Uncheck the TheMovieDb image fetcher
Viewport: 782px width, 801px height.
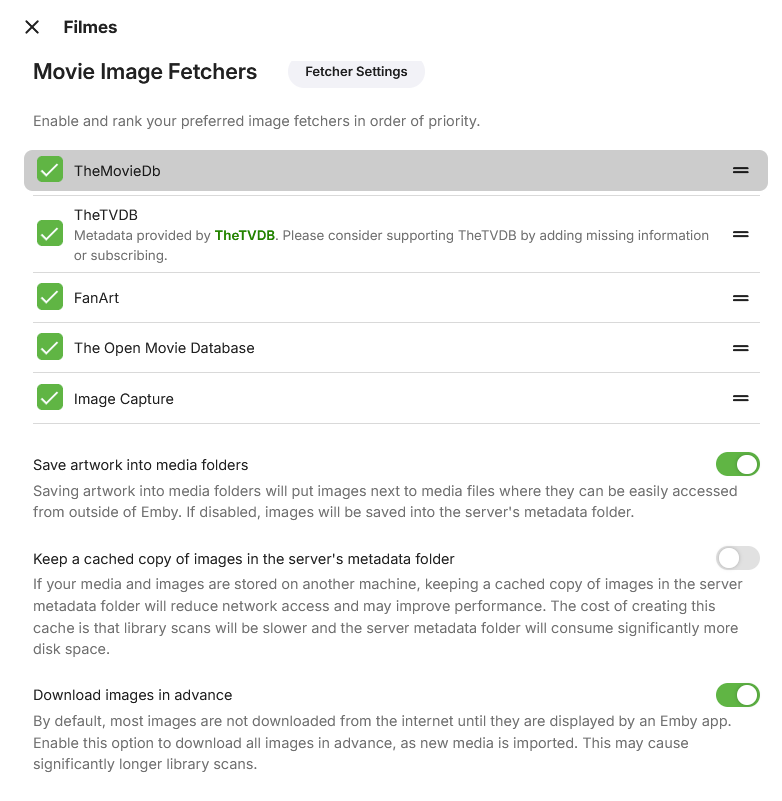click(x=50, y=170)
